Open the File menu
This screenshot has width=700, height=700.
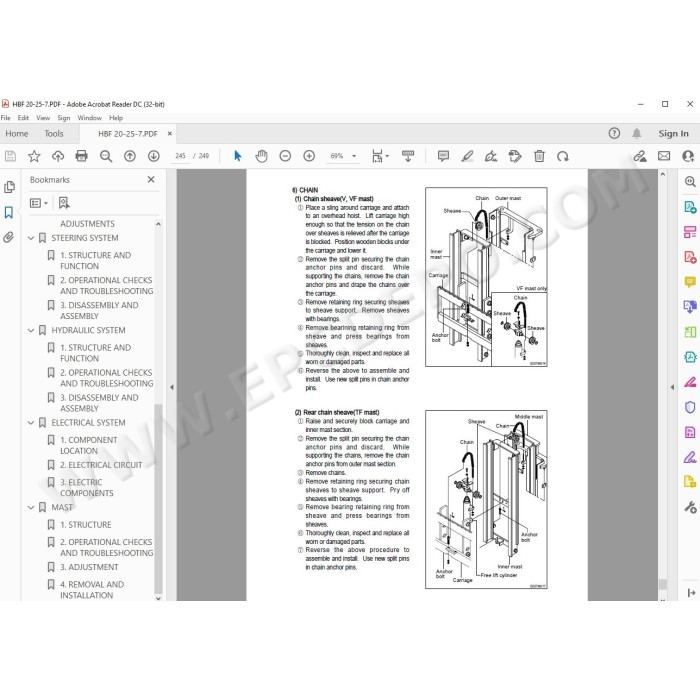pyautogui.click(x=6, y=118)
